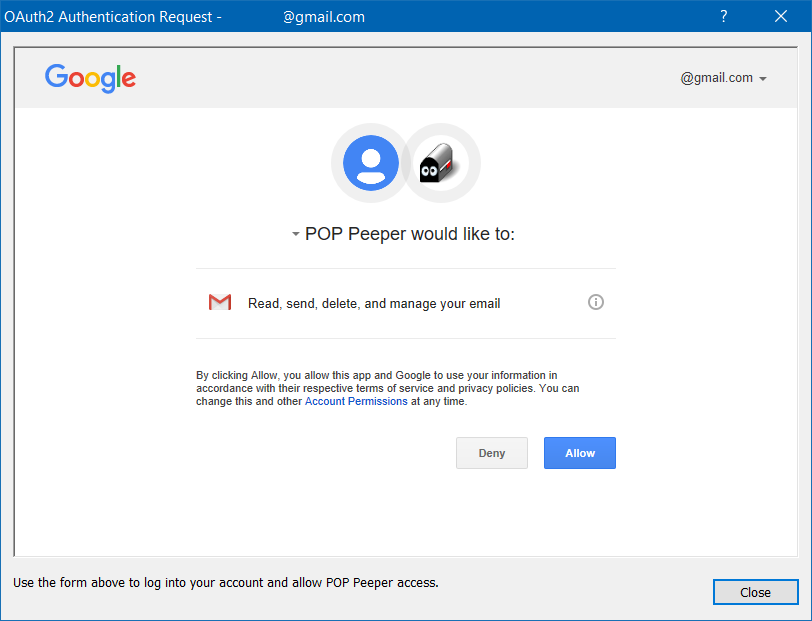Open the @gmail.com account dropdown

tap(723, 78)
